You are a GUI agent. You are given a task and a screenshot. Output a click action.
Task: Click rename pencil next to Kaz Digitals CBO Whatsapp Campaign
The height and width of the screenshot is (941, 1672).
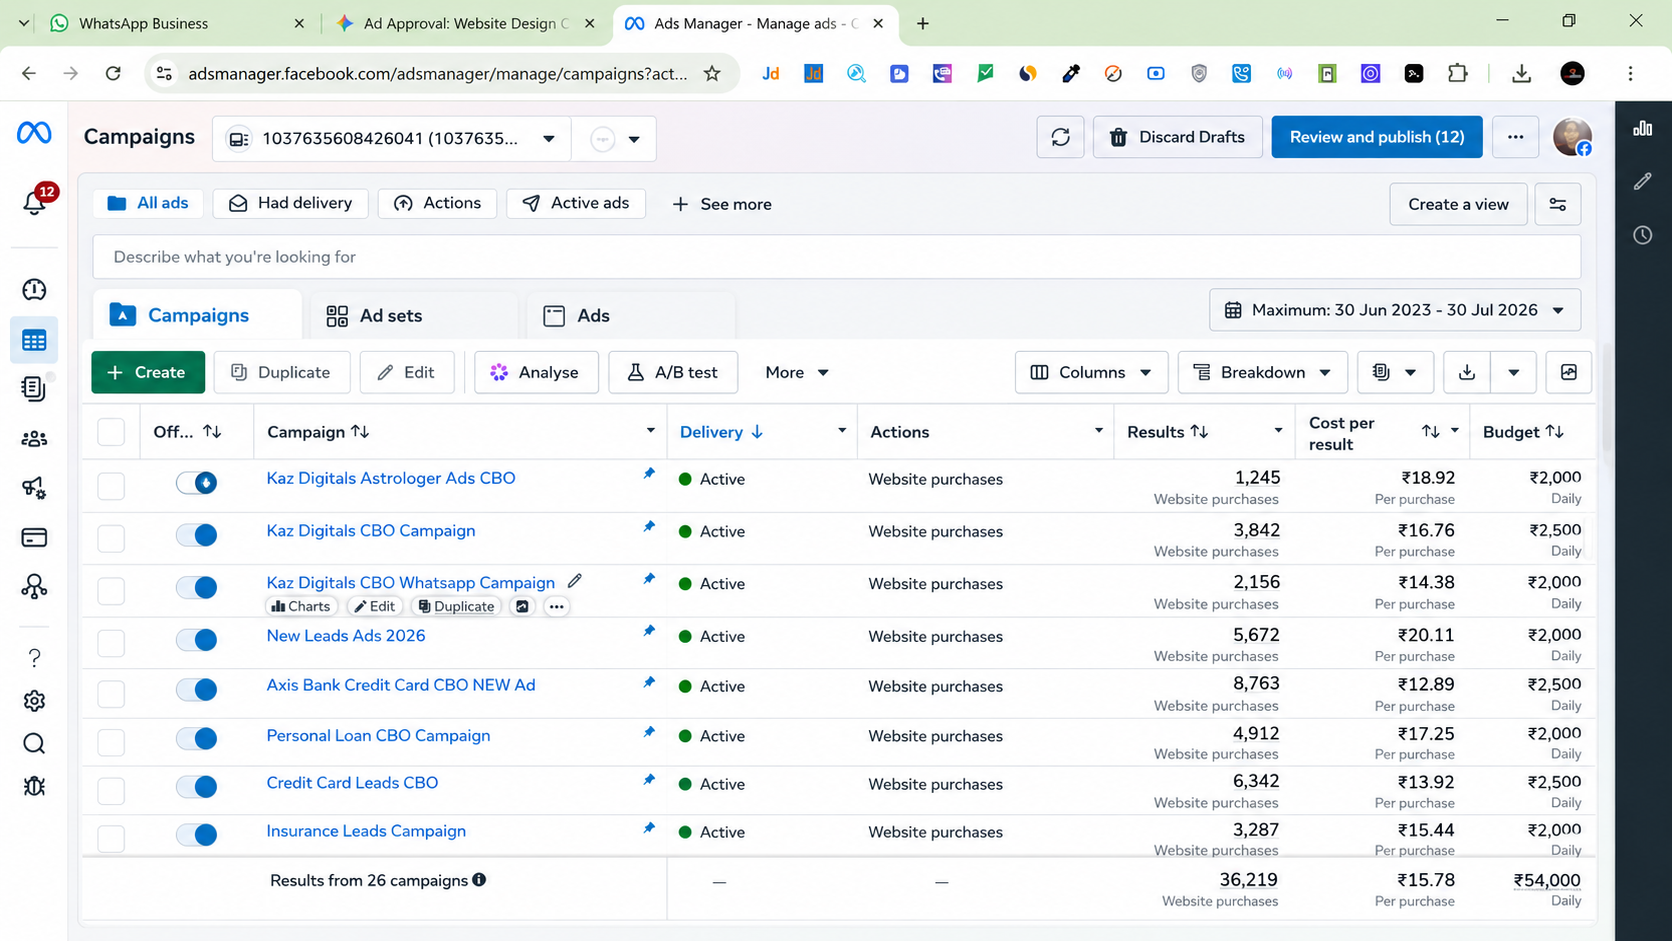575,581
